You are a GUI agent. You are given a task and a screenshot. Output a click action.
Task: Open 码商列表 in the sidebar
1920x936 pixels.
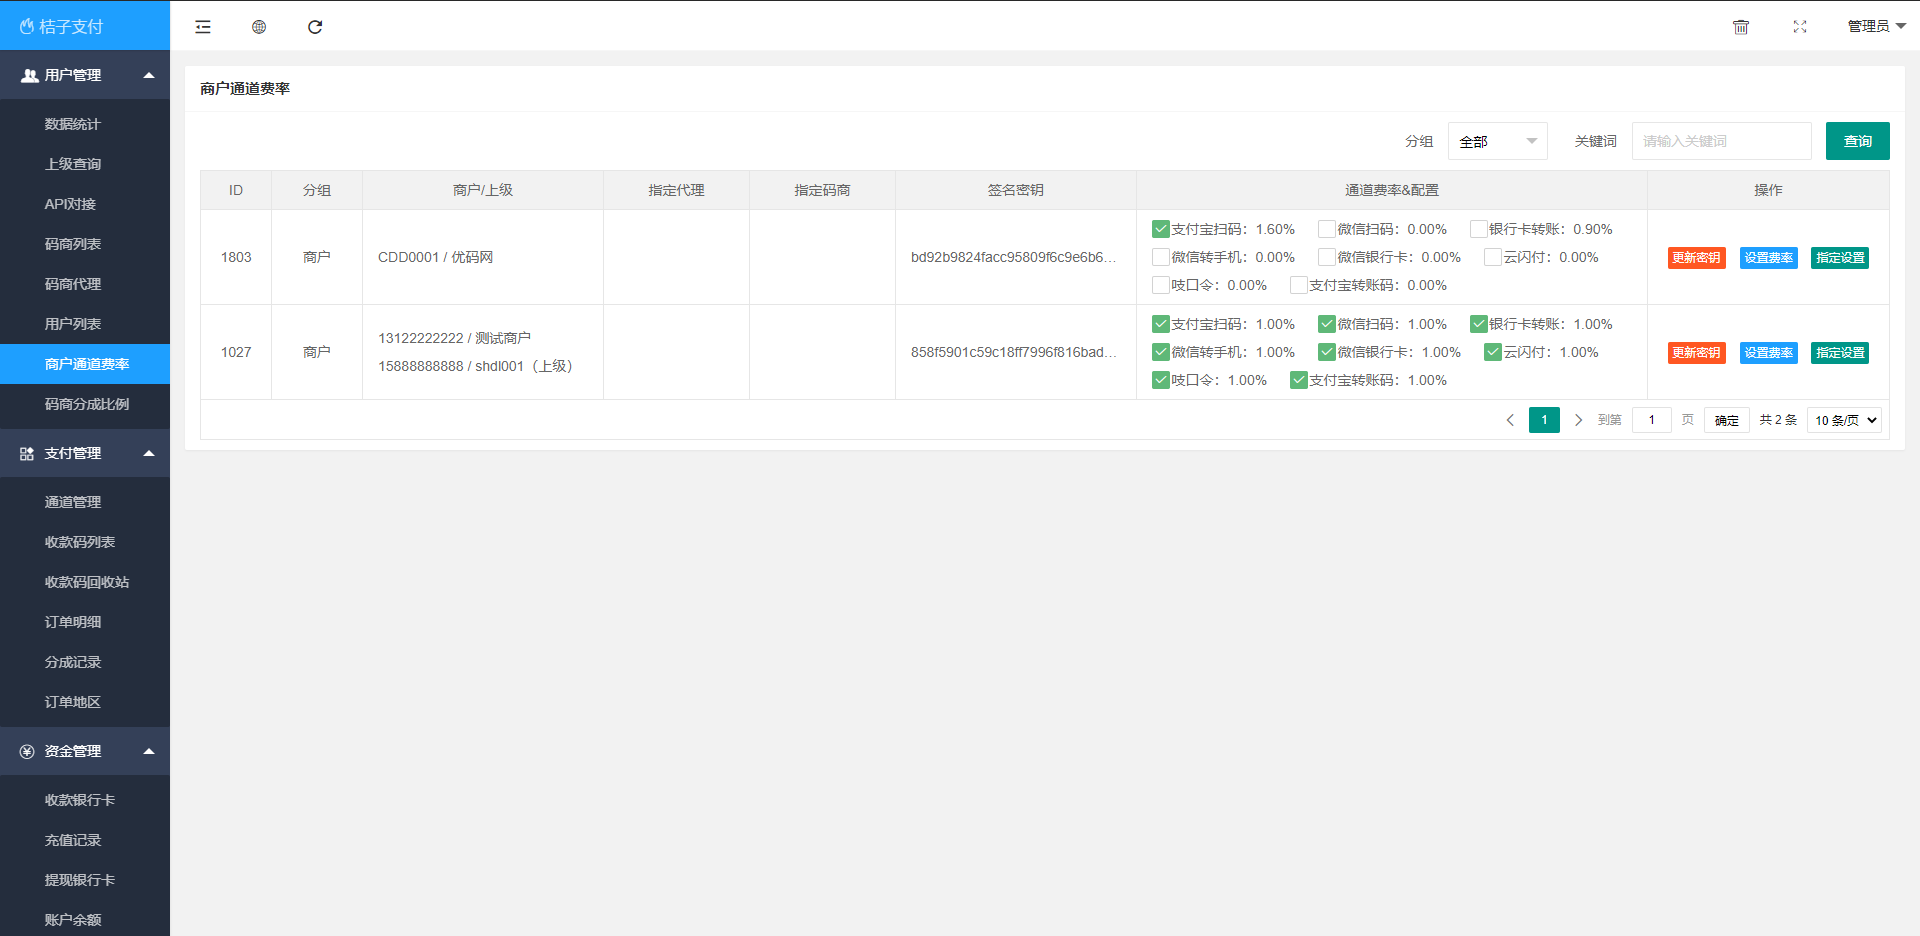(73, 244)
